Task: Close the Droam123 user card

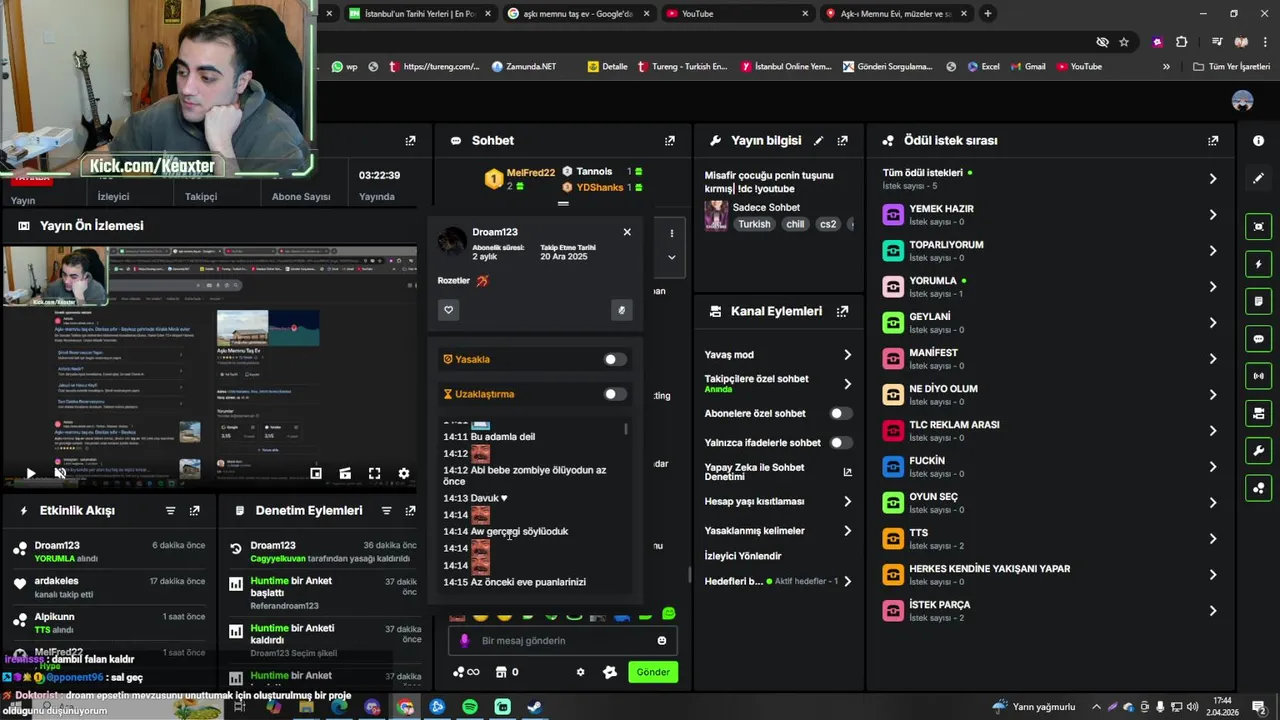Action: pos(627,232)
